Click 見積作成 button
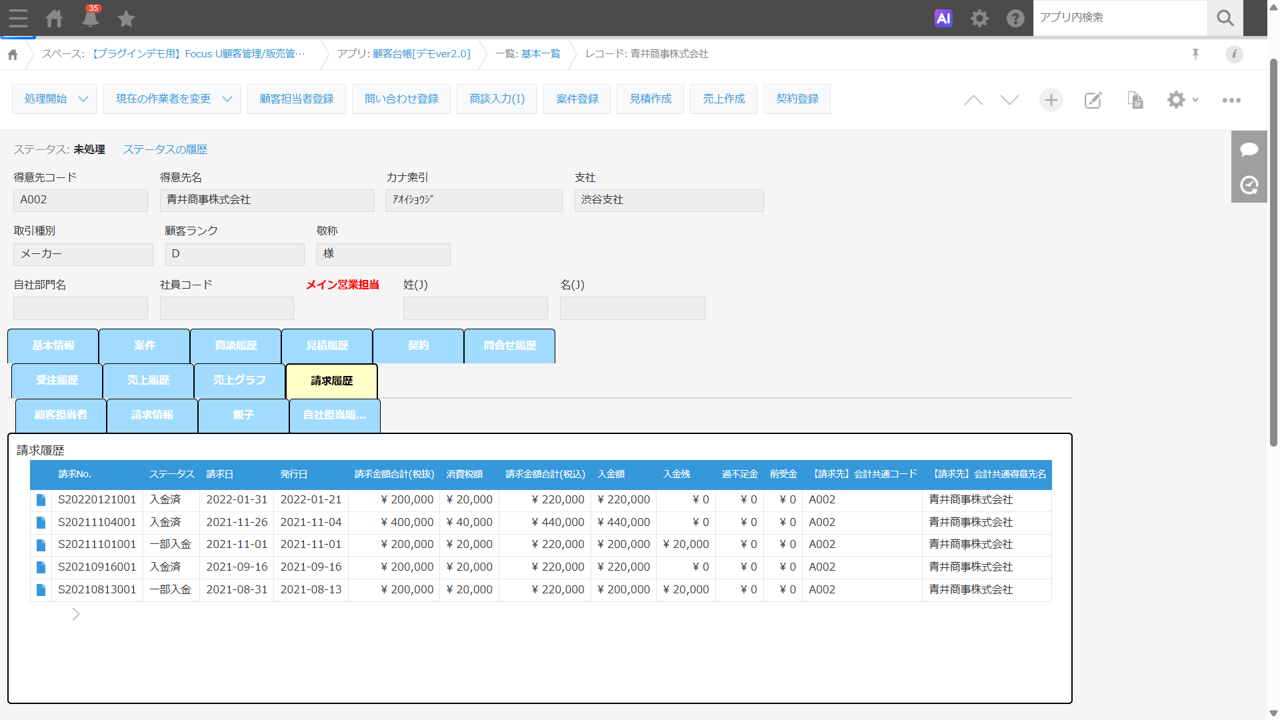The image size is (1280, 720). pyautogui.click(x=650, y=99)
